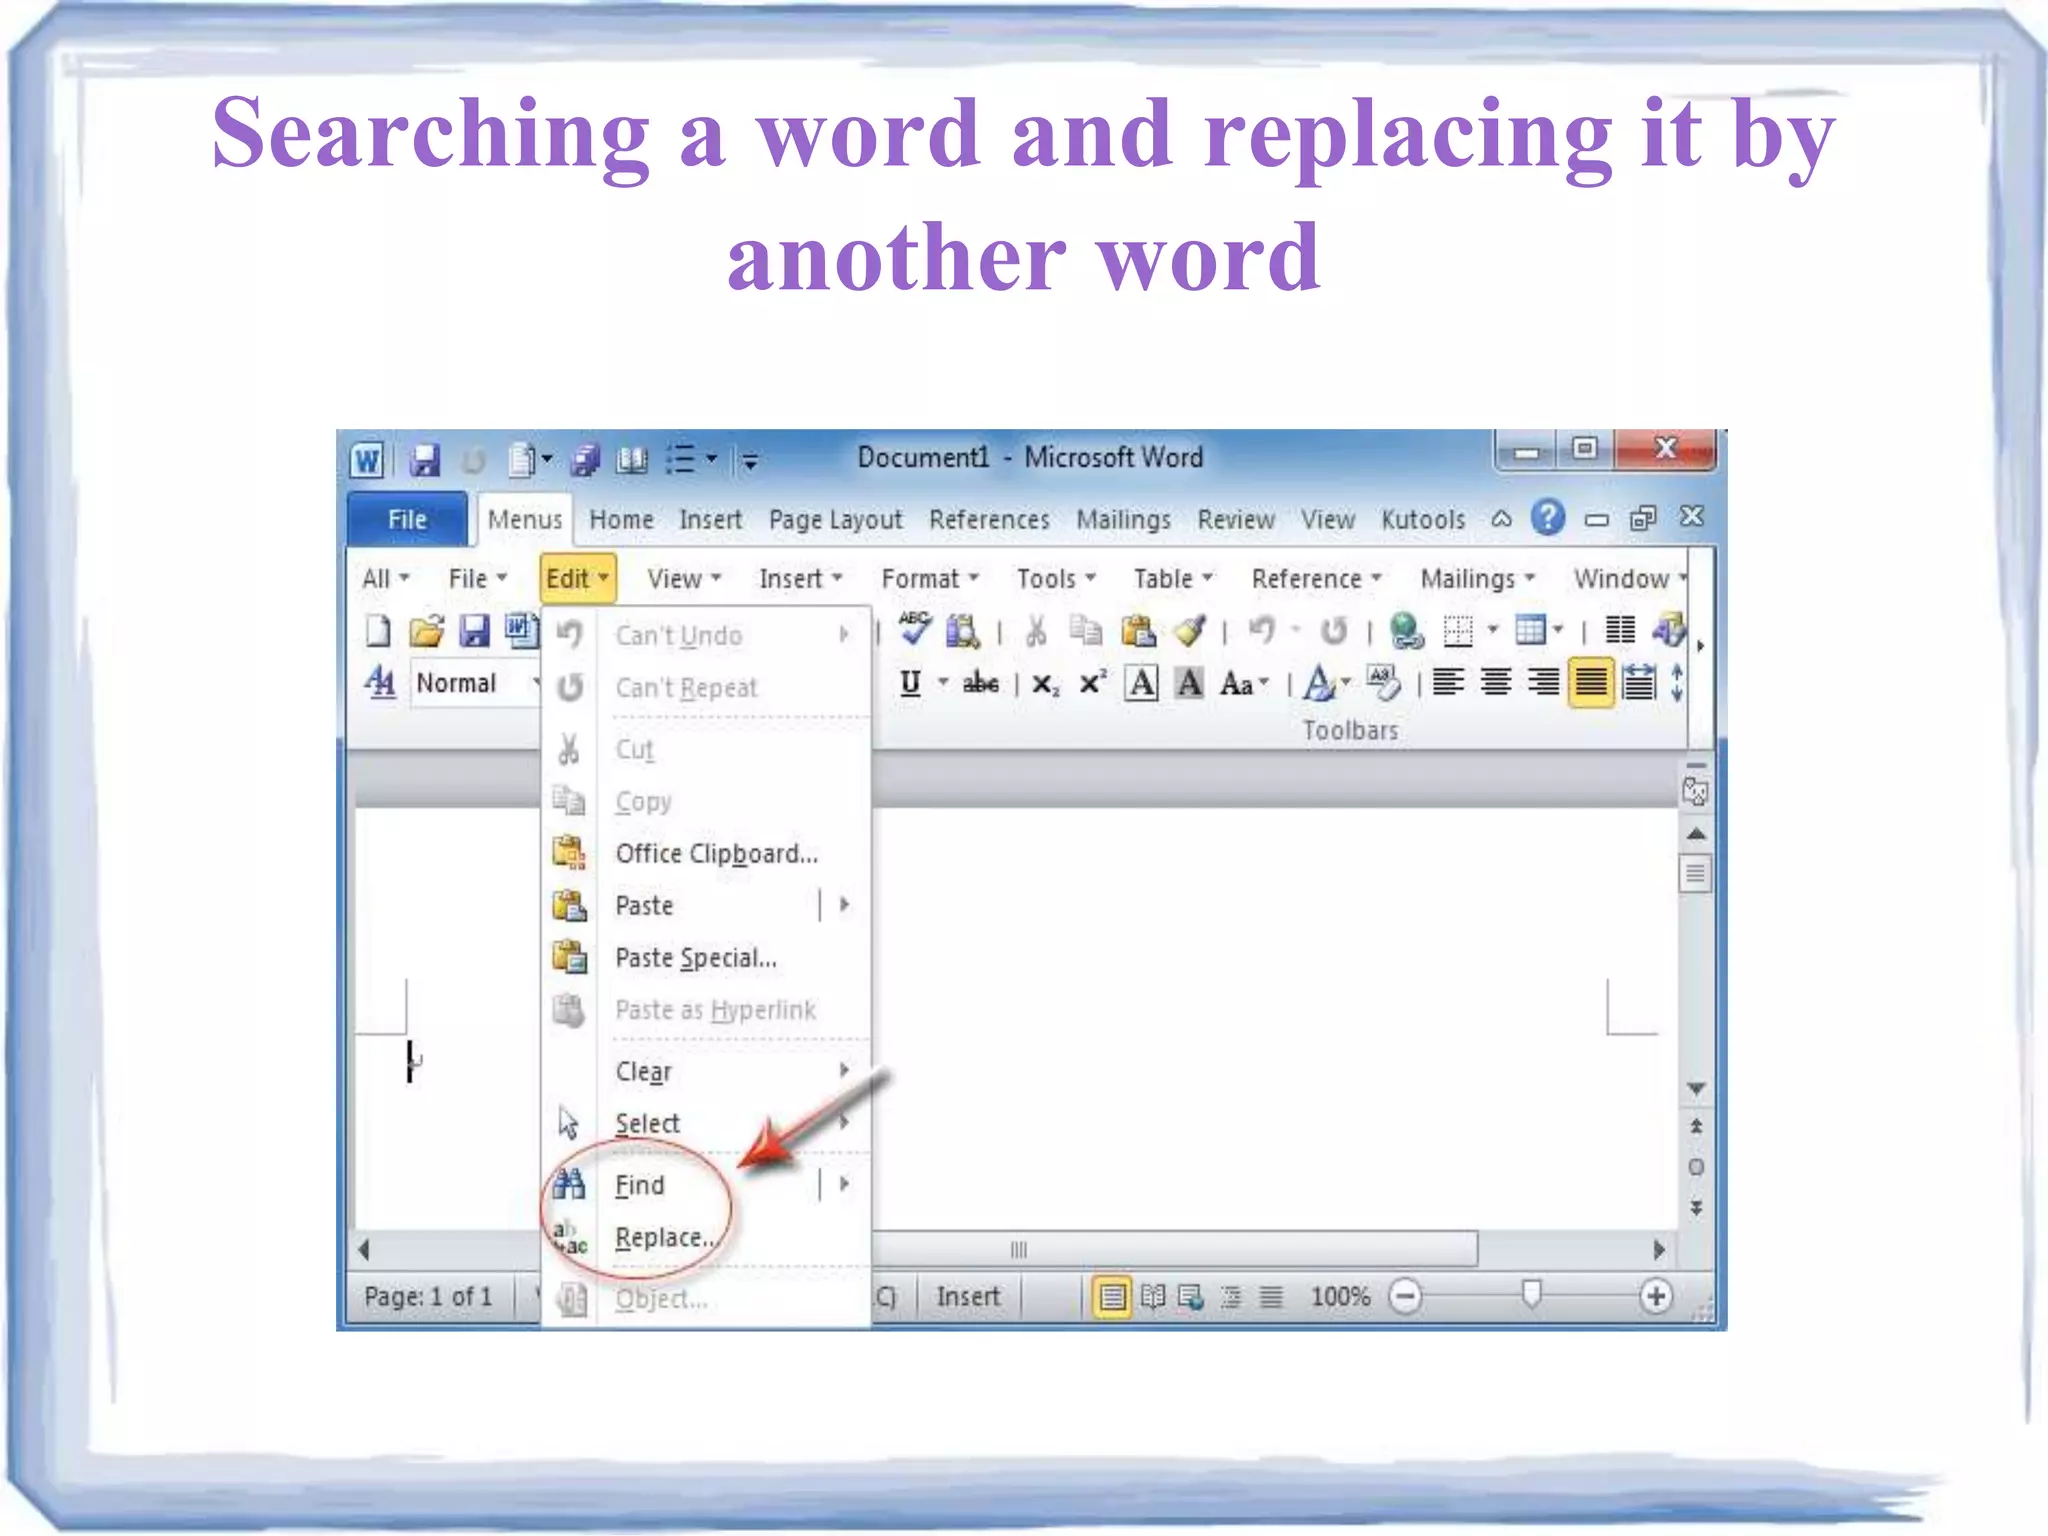This screenshot has height=1536, width=2048.
Task: Toggle the highlighted Justify alignment button
Action: pos(1591,683)
